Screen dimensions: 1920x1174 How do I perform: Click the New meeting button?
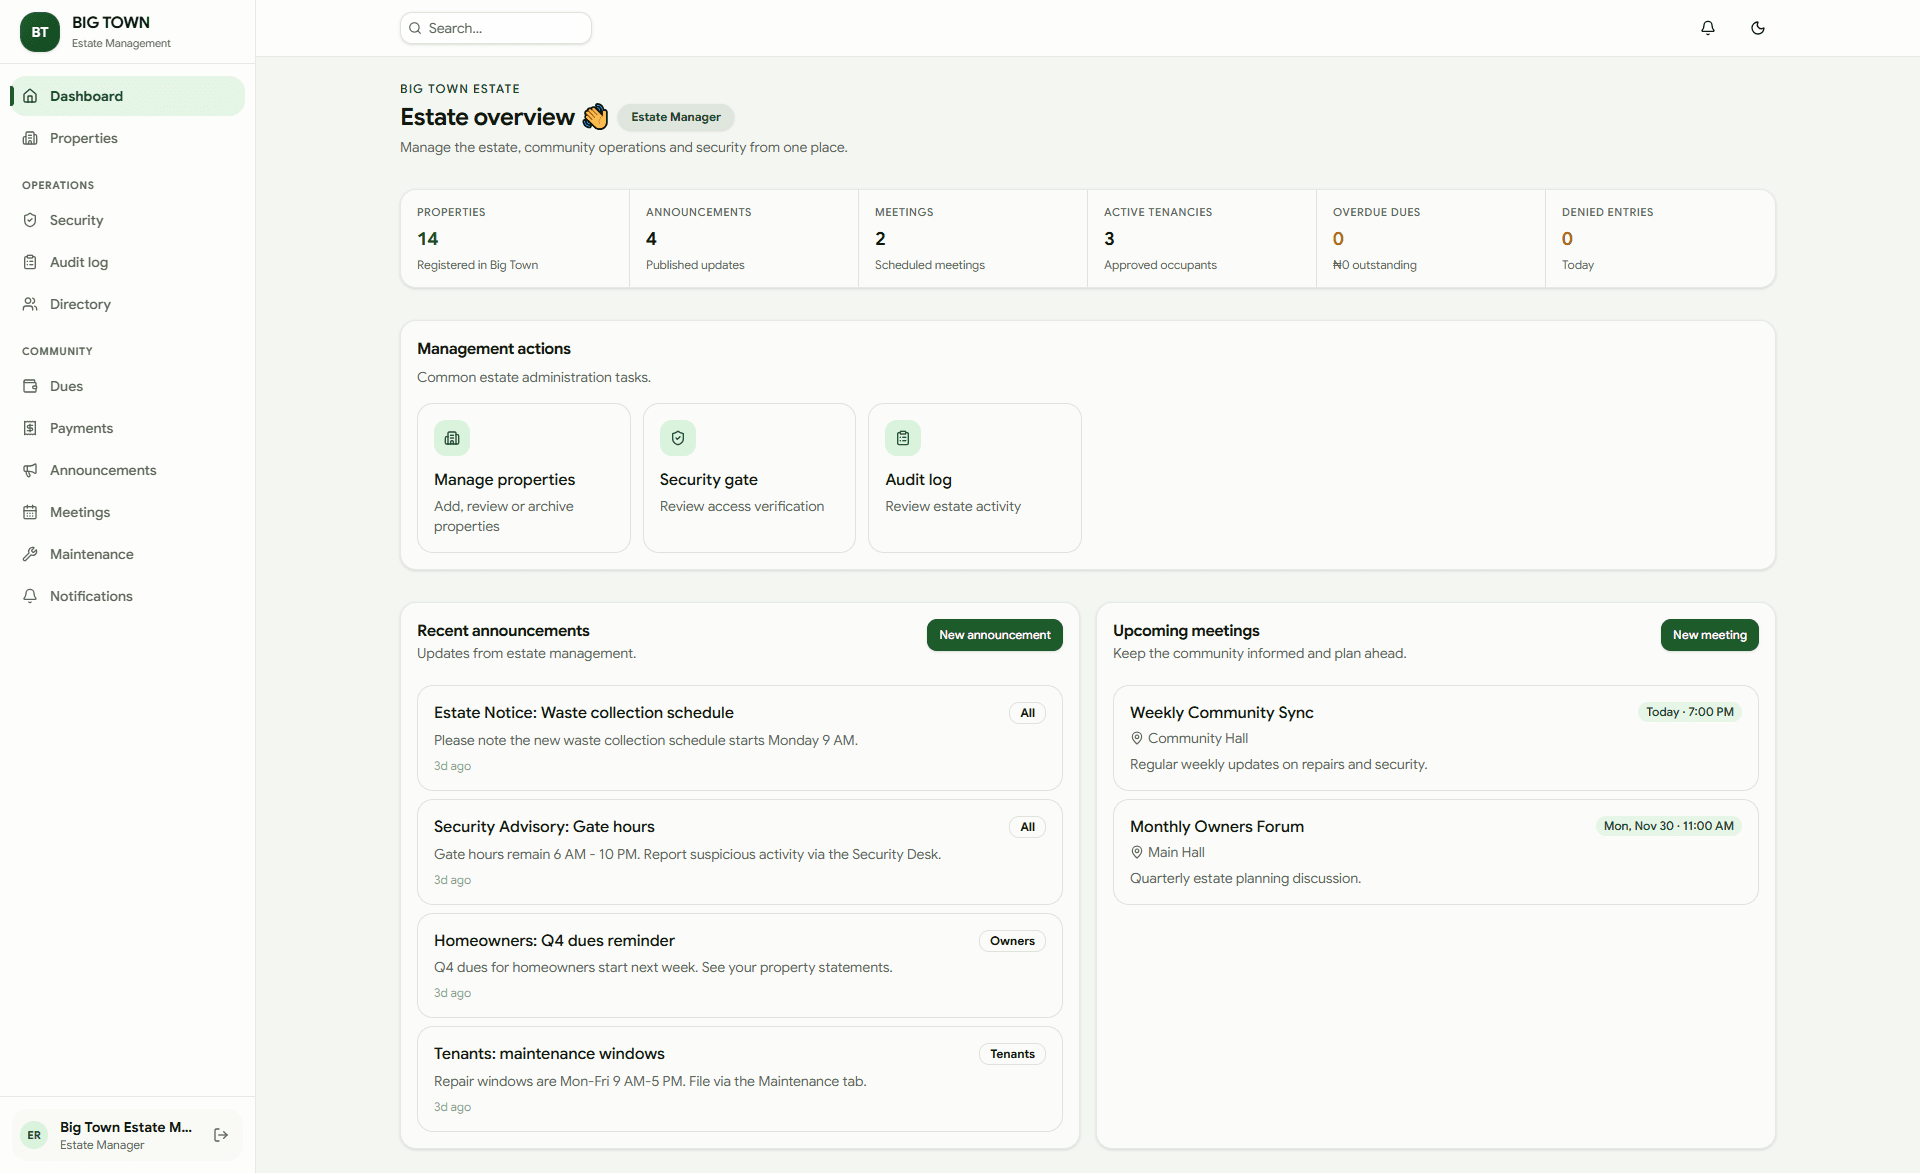pyautogui.click(x=1710, y=635)
